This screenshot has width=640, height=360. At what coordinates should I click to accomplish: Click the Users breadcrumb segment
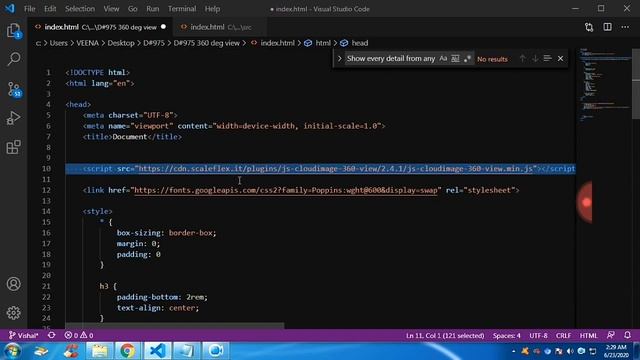coord(58,43)
